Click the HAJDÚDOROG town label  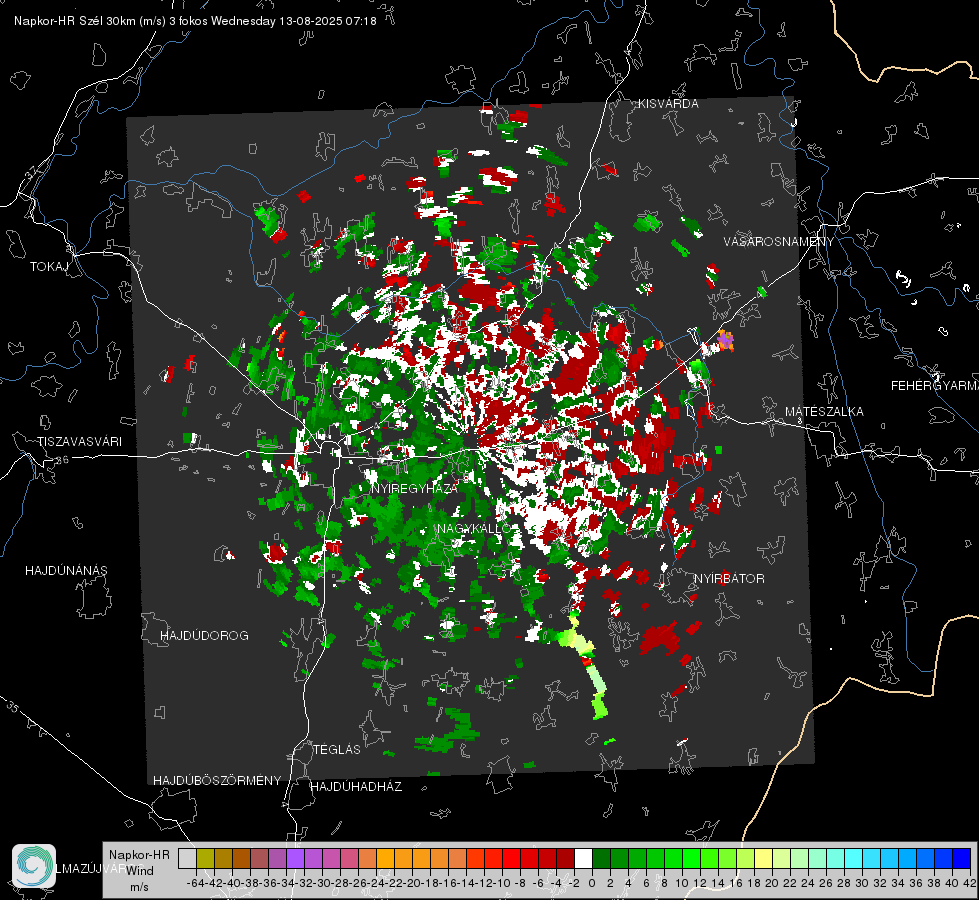(x=204, y=636)
